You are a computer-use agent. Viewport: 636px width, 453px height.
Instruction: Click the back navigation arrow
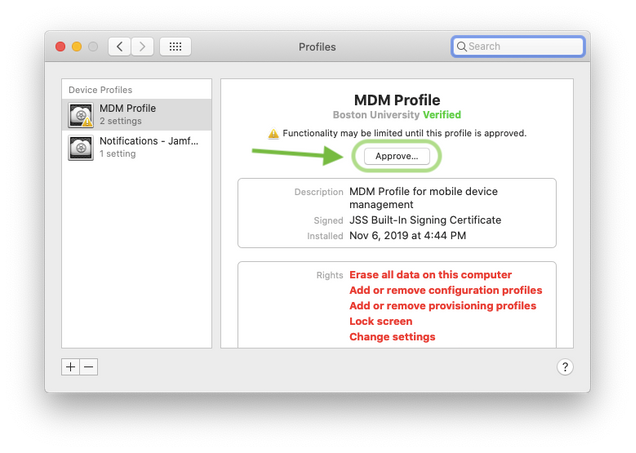pyautogui.click(x=120, y=47)
